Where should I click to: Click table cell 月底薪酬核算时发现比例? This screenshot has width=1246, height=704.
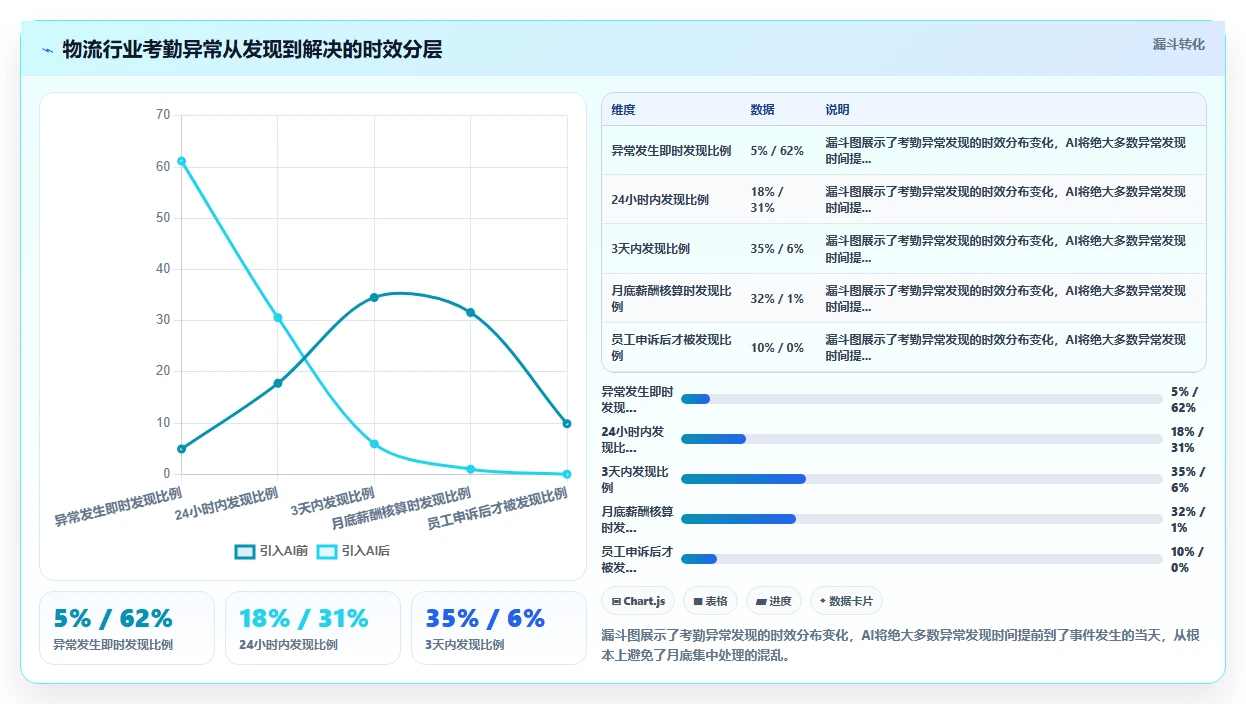pyautogui.click(x=671, y=298)
